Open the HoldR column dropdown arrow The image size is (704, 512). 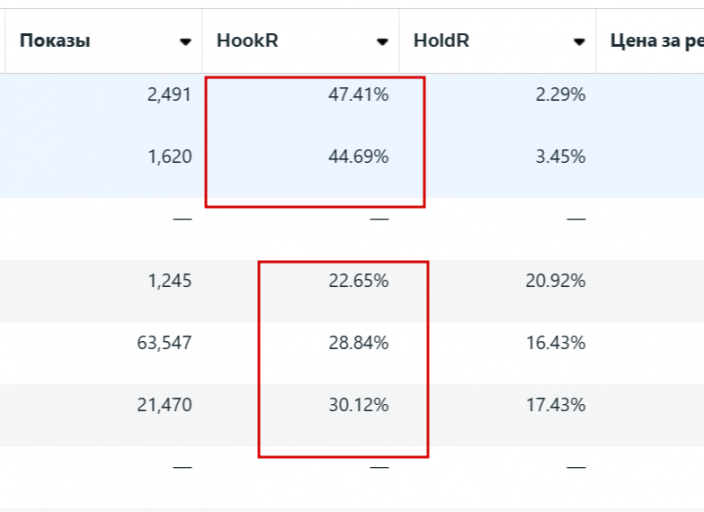coord(579,42)
